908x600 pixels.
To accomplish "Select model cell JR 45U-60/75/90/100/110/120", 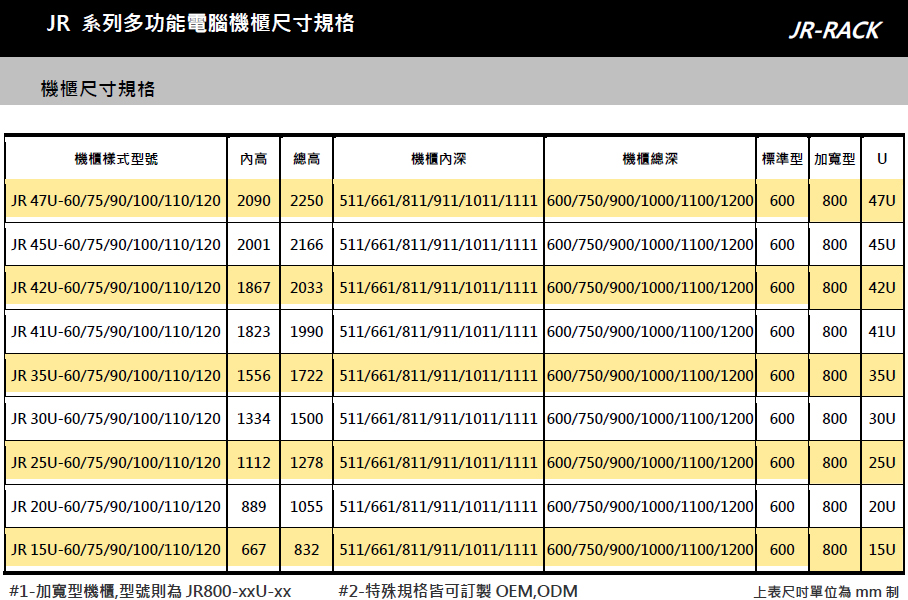I will pos(116,244).
